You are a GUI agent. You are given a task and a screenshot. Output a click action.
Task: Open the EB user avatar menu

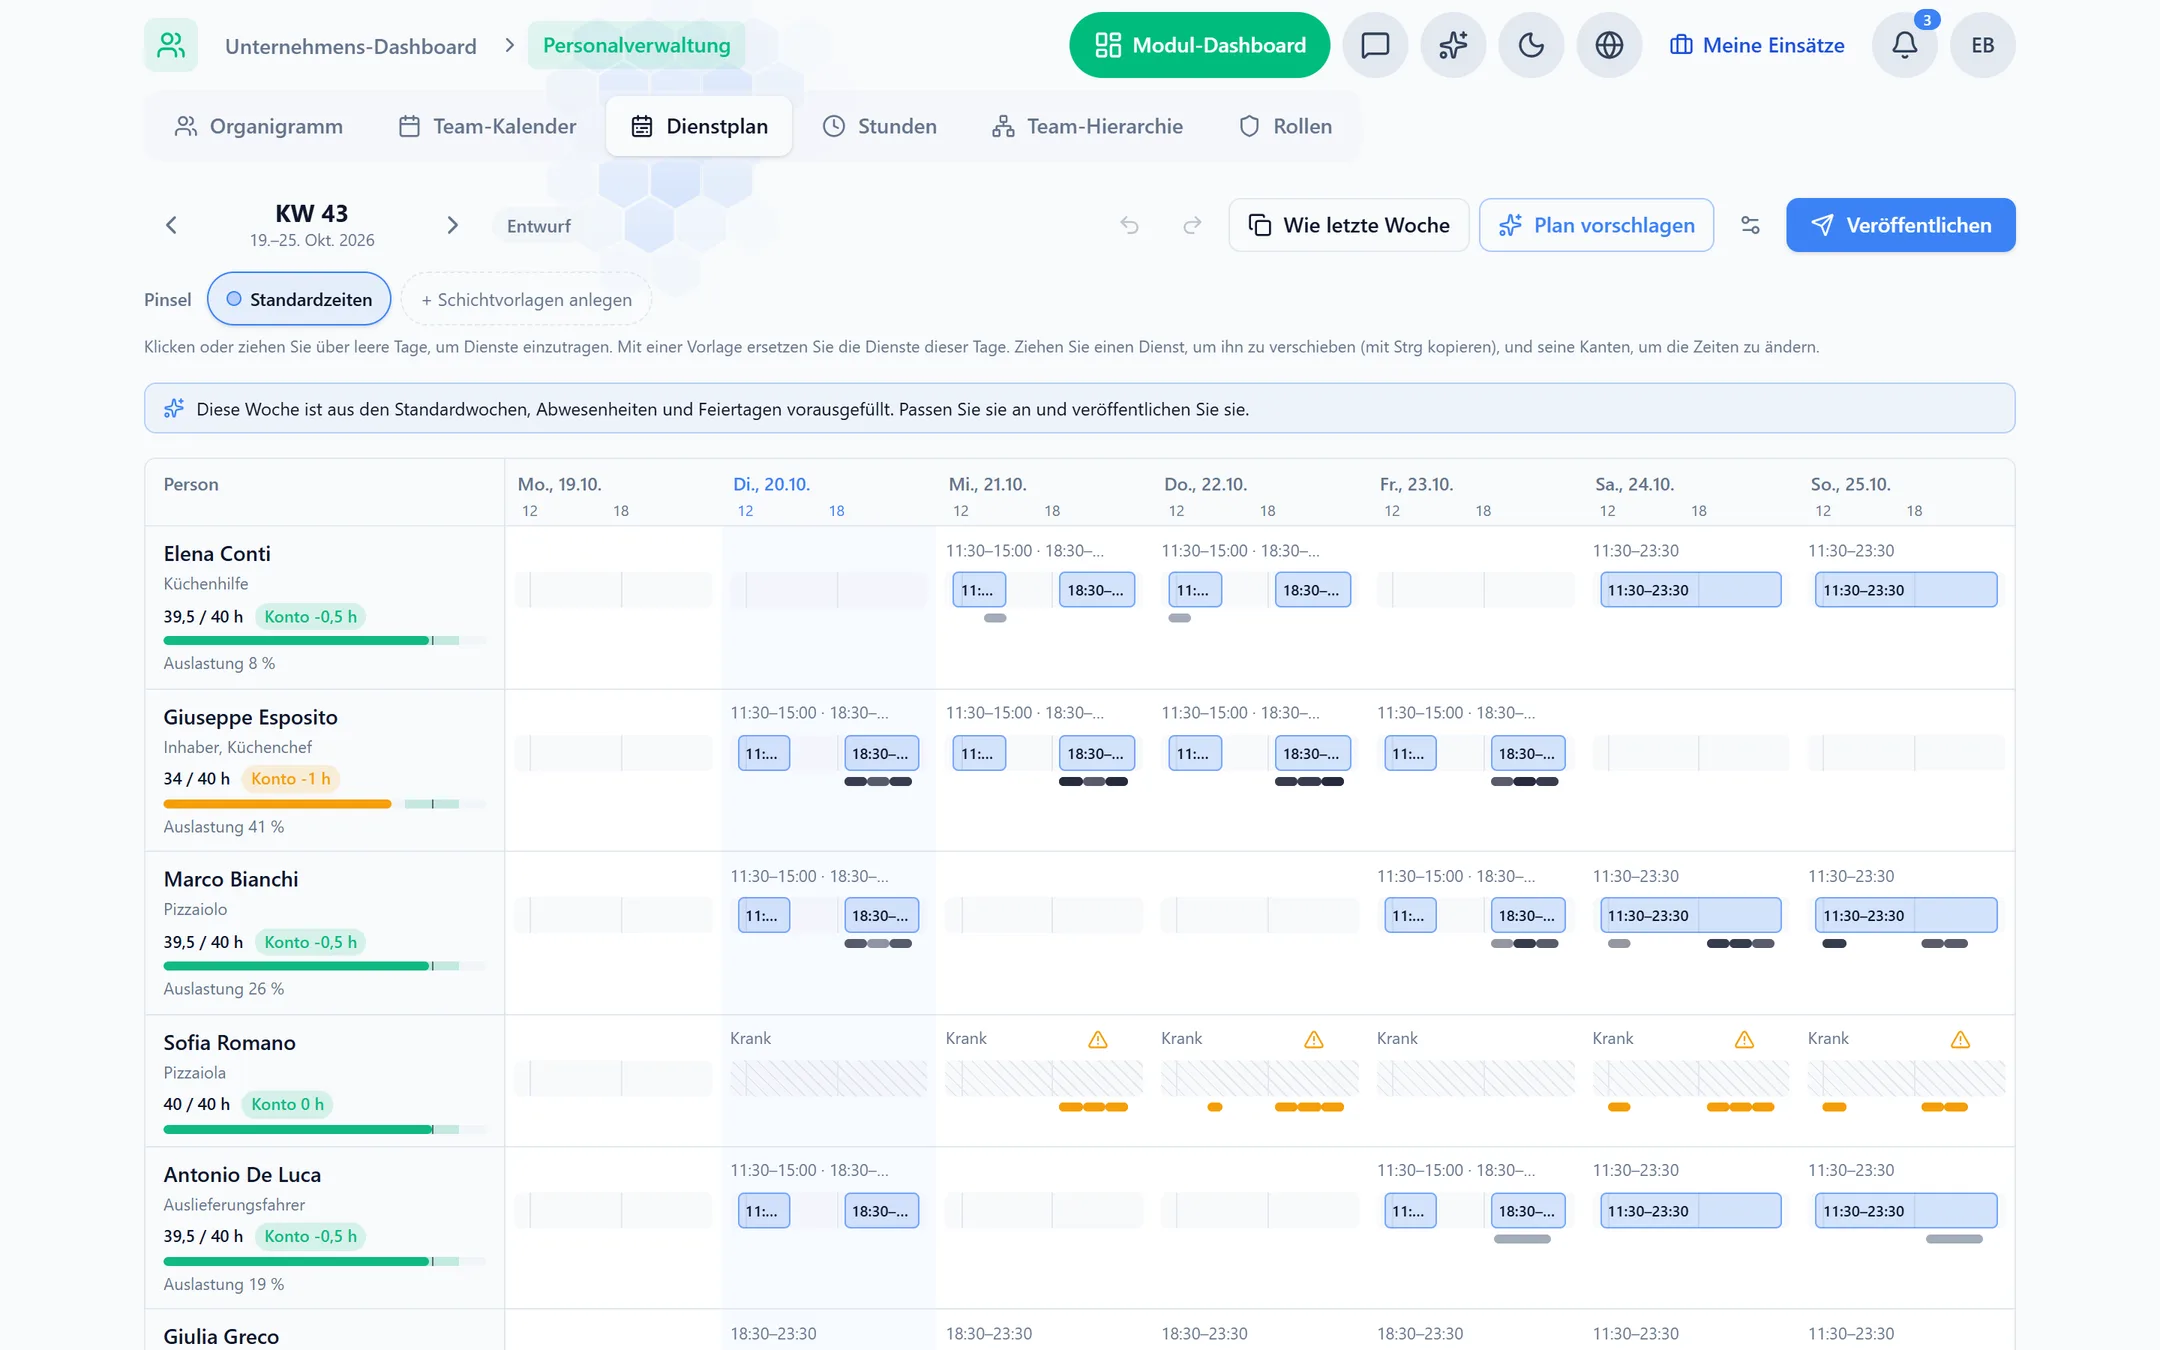[x=1982, y=45]
